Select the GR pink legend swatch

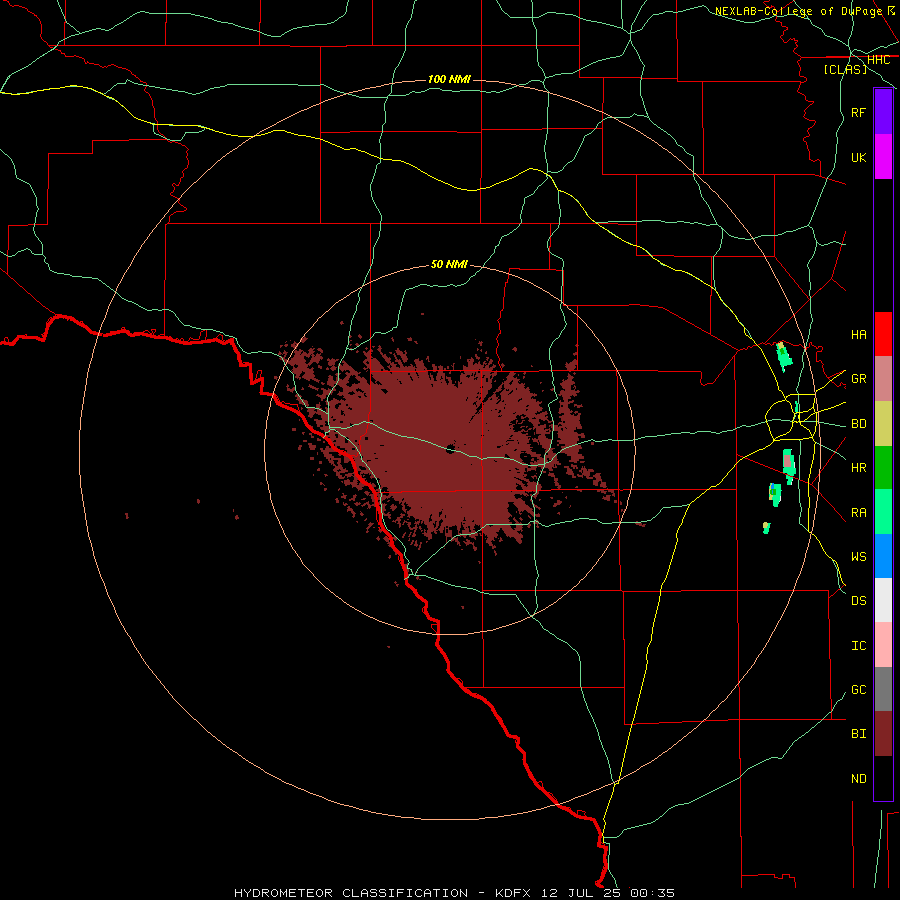coord(883,378)
